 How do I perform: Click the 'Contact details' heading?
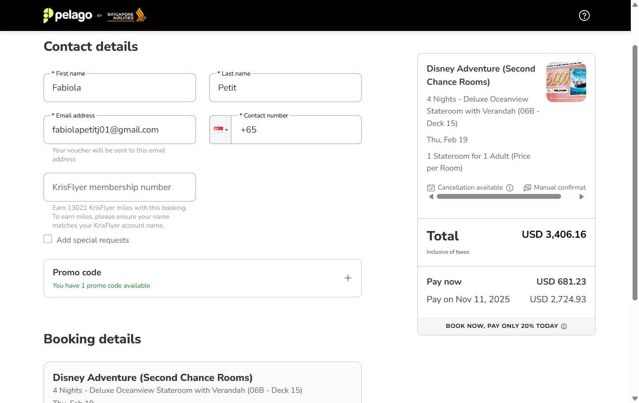click(90, 46)
